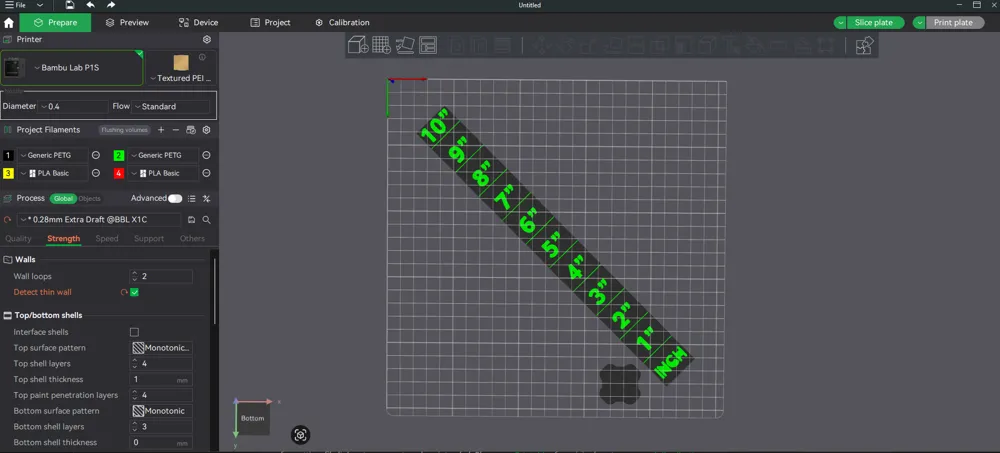The height and width of the screenshot is (453, 1000).
Task: Click the Add model cube icon
Action: (358, 45)
